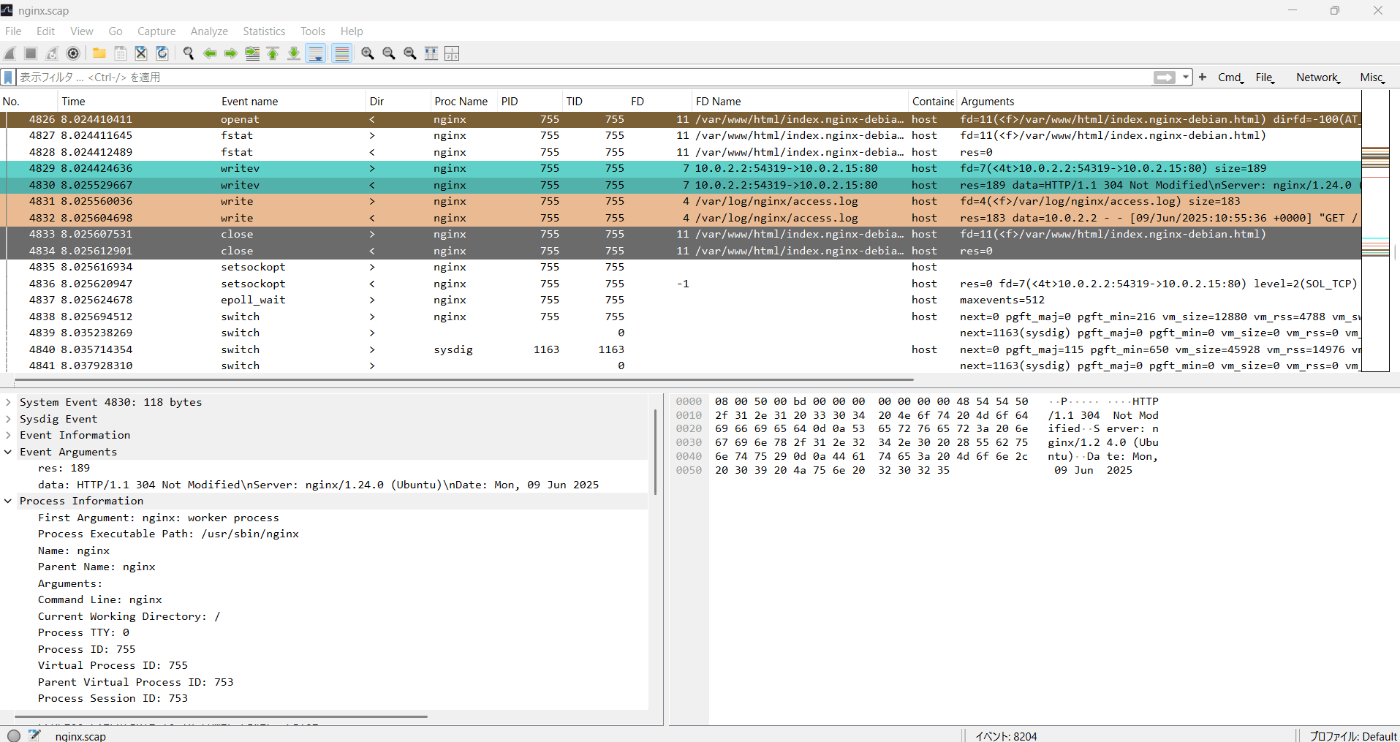Open a capture file with the folder icon
Screen dimensions: 1400x742
point(99,53)
